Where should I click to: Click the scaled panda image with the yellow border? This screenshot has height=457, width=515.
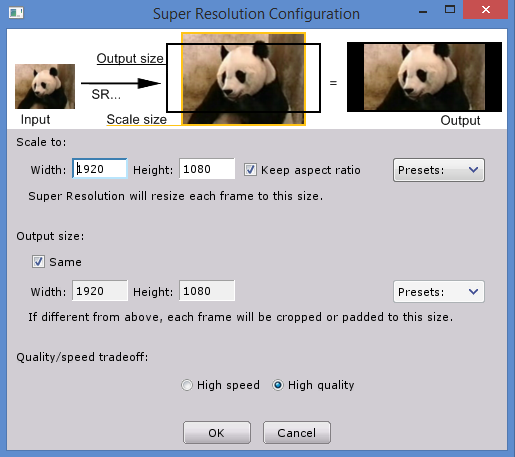pos(243,79)
